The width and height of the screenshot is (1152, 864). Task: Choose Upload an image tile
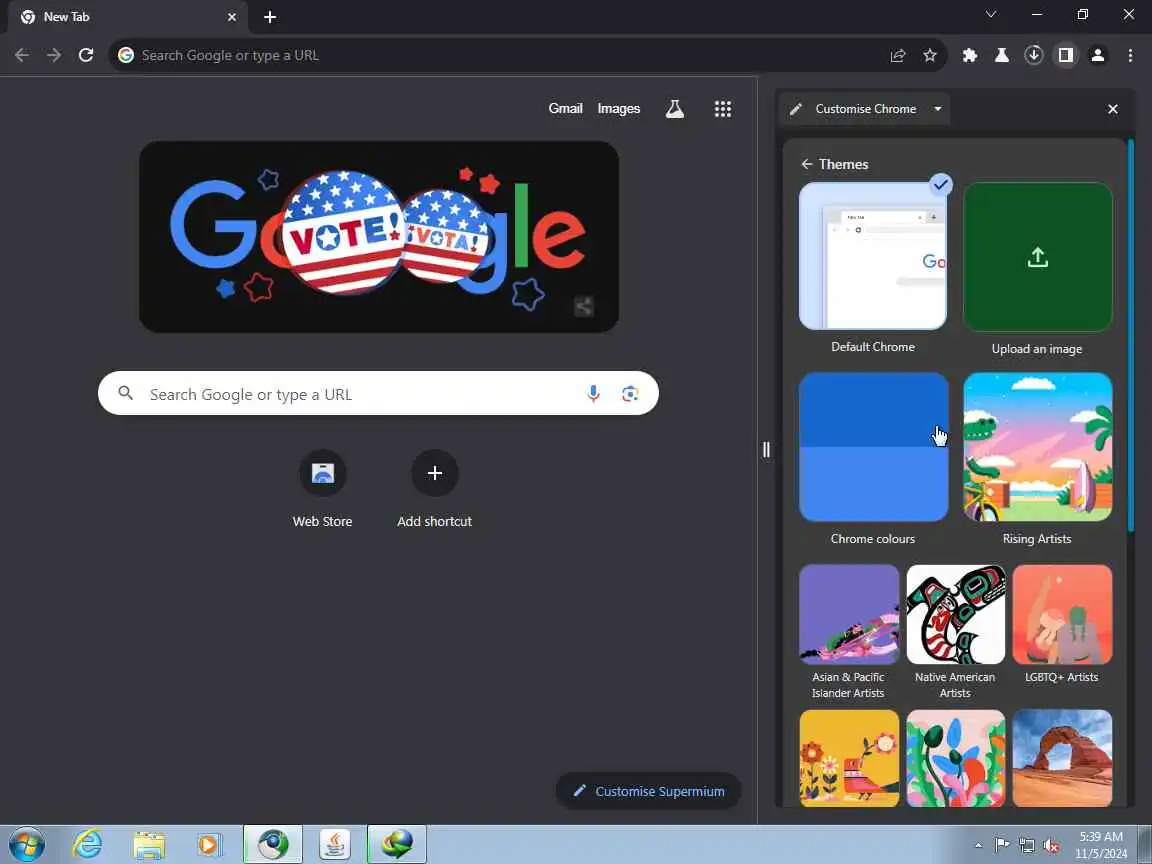pos(1037,257)
